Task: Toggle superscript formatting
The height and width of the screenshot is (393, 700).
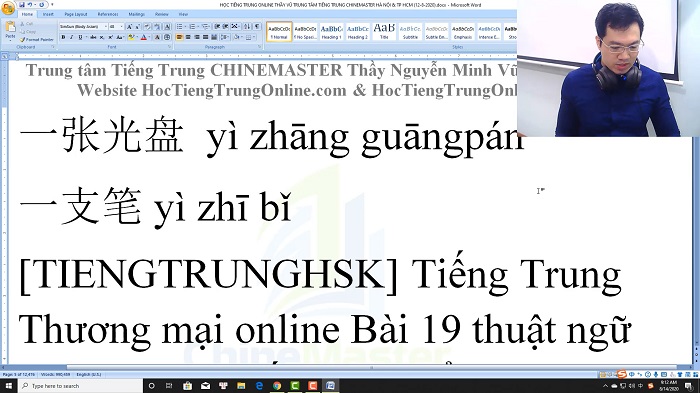Action: 111,37
